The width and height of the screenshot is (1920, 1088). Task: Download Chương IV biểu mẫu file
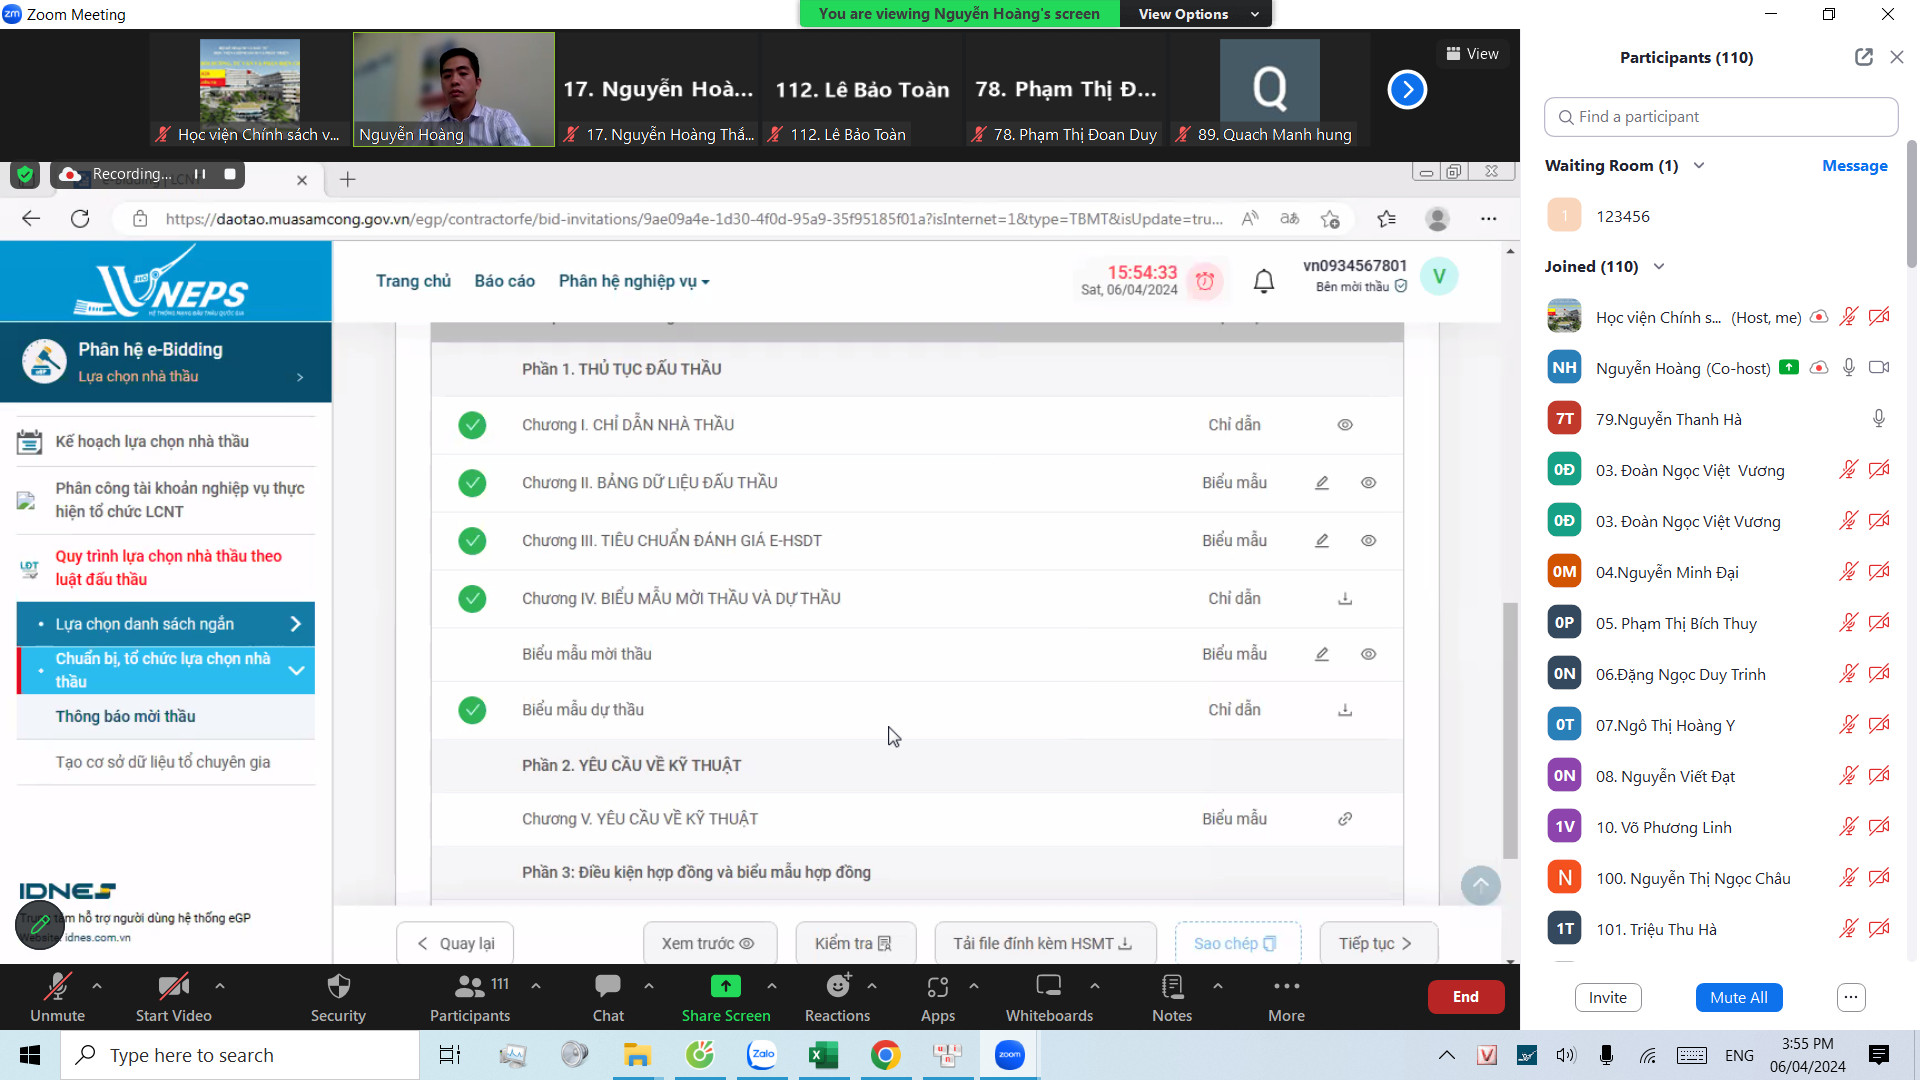[x=1345, y=599]
